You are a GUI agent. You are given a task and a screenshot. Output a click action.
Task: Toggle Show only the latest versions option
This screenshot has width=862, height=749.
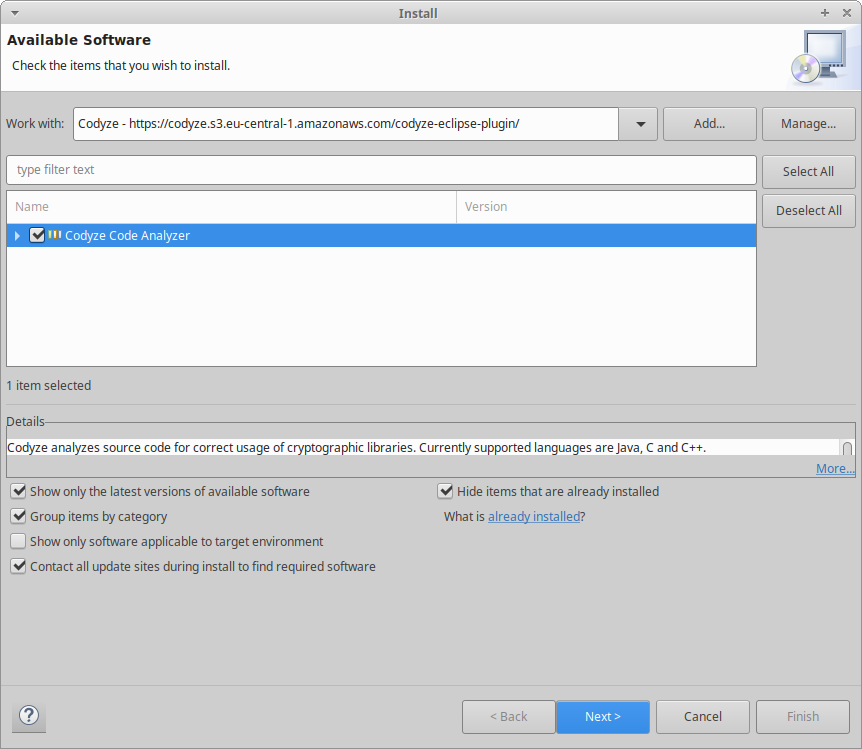[x=18, y=491]
